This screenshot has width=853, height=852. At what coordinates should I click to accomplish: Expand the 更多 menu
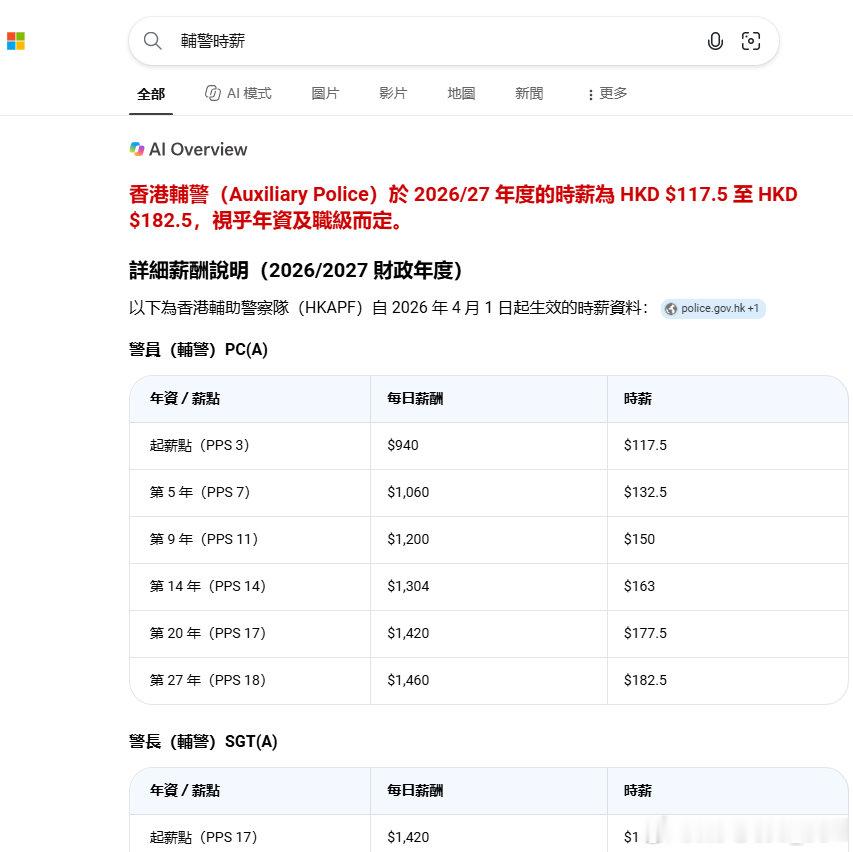tap(607, 93)
